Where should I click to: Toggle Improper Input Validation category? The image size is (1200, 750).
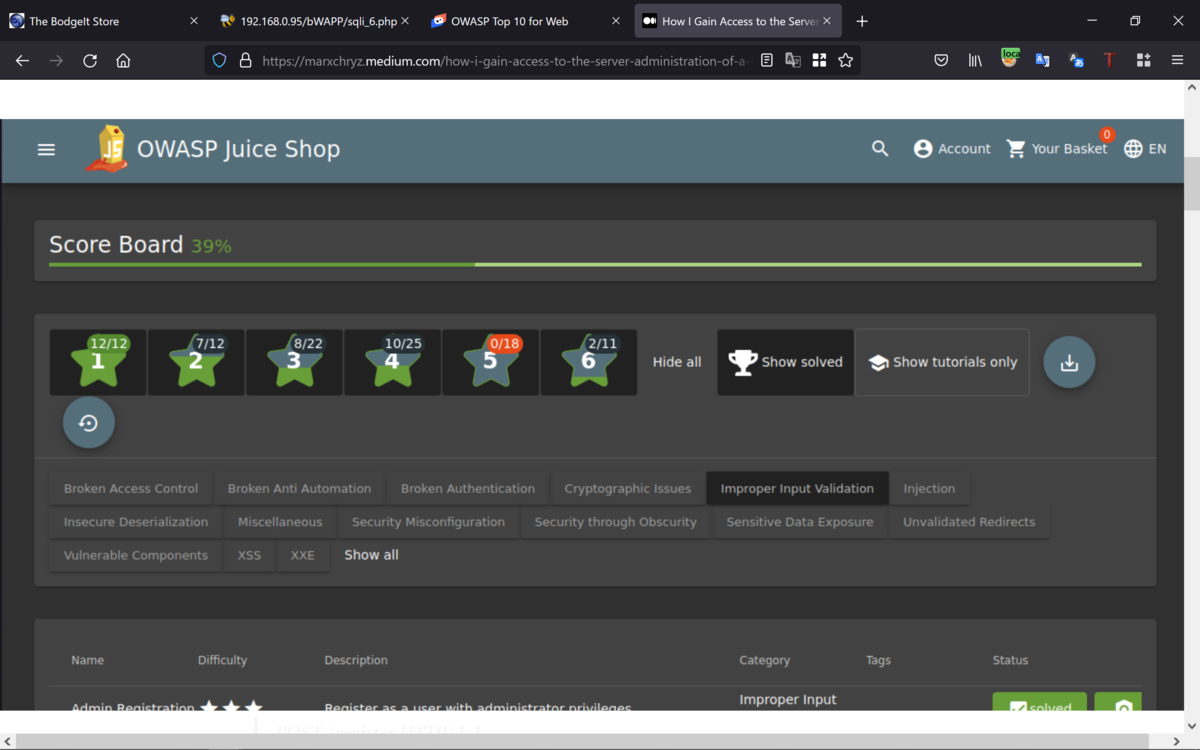click(797, 489)
